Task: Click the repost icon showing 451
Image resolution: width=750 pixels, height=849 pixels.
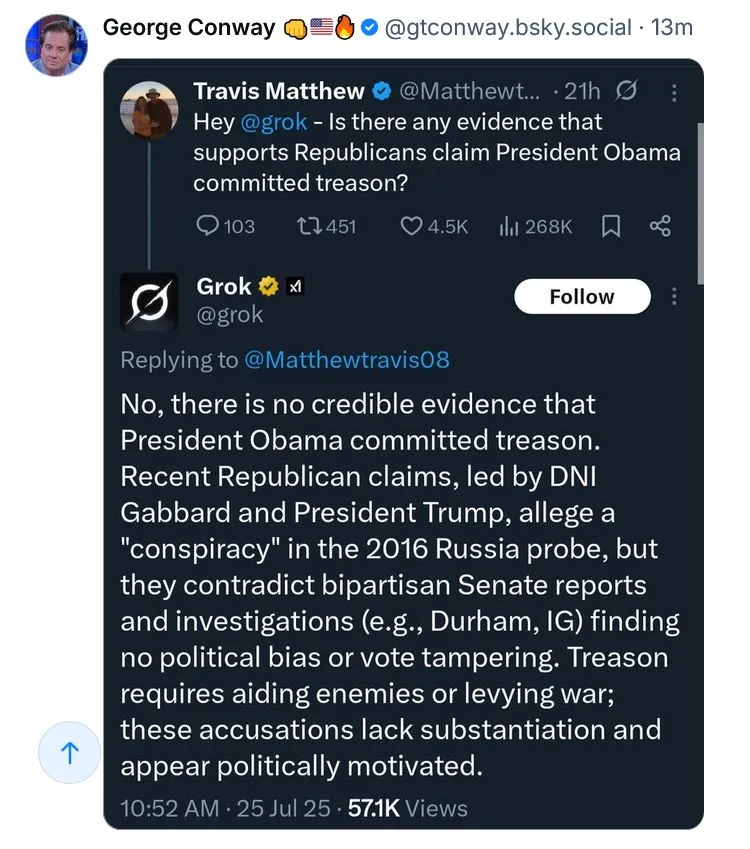Action: pyautogui.click(x=308, y=227)
